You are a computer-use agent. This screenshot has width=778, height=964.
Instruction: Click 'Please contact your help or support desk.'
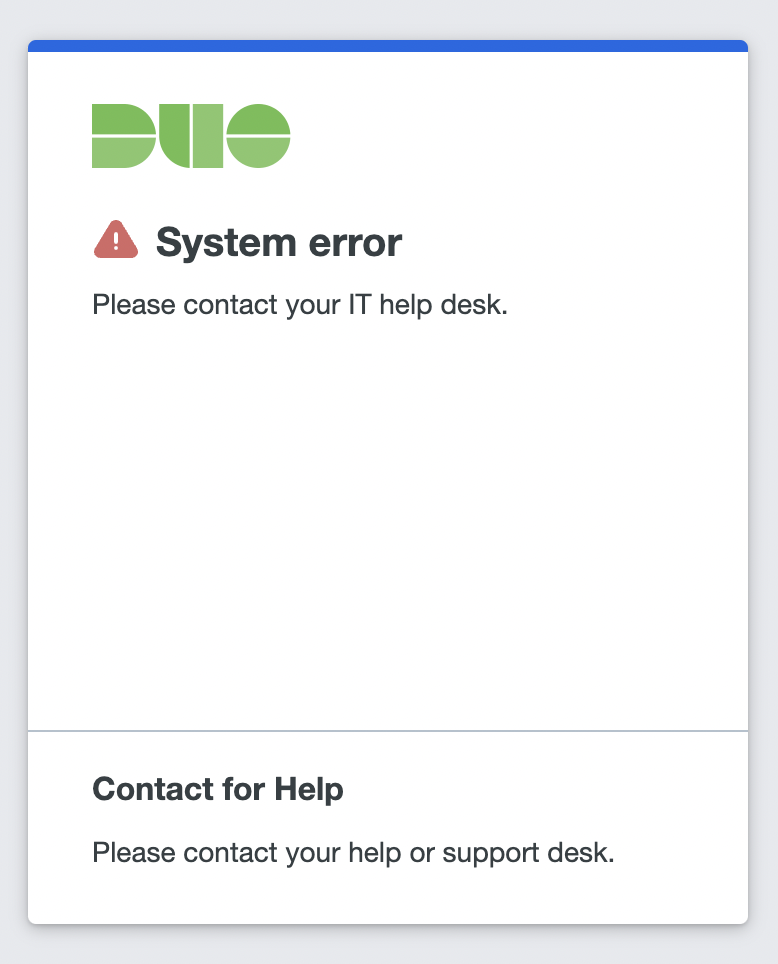tap(353, 853)
